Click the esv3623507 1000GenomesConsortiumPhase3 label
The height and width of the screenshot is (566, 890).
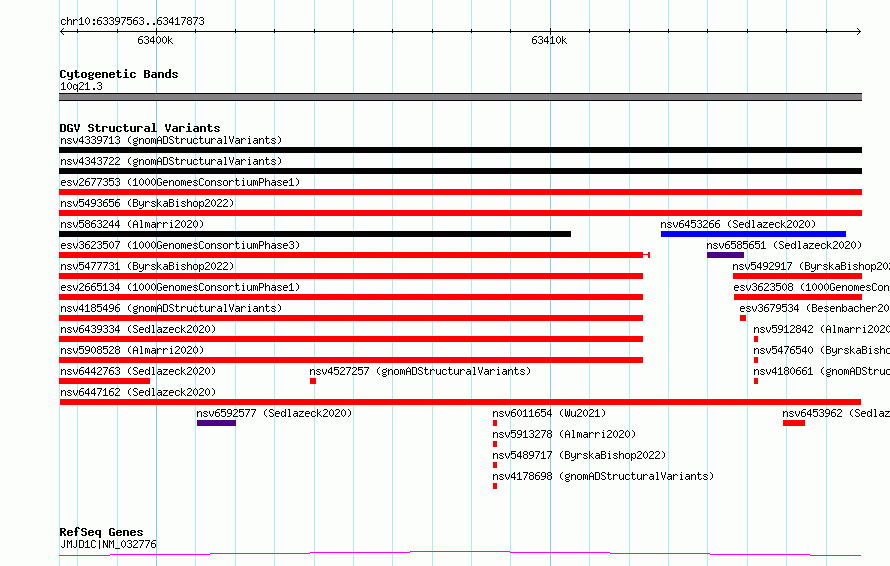[180, 245]
